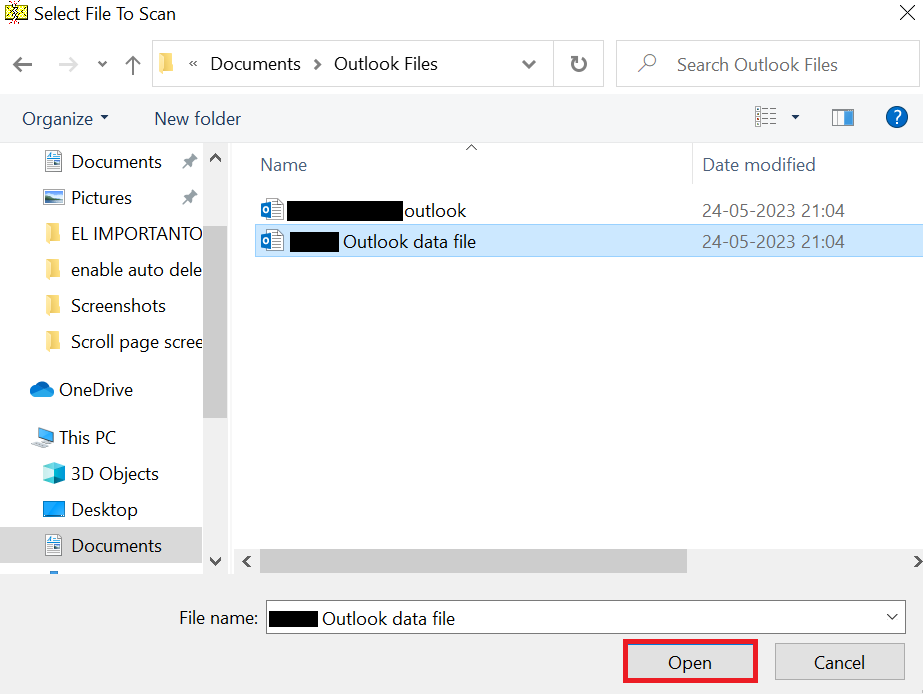Sort files by Date modified column
This screenshot has height=694, width=923.
tap(758, 164)
